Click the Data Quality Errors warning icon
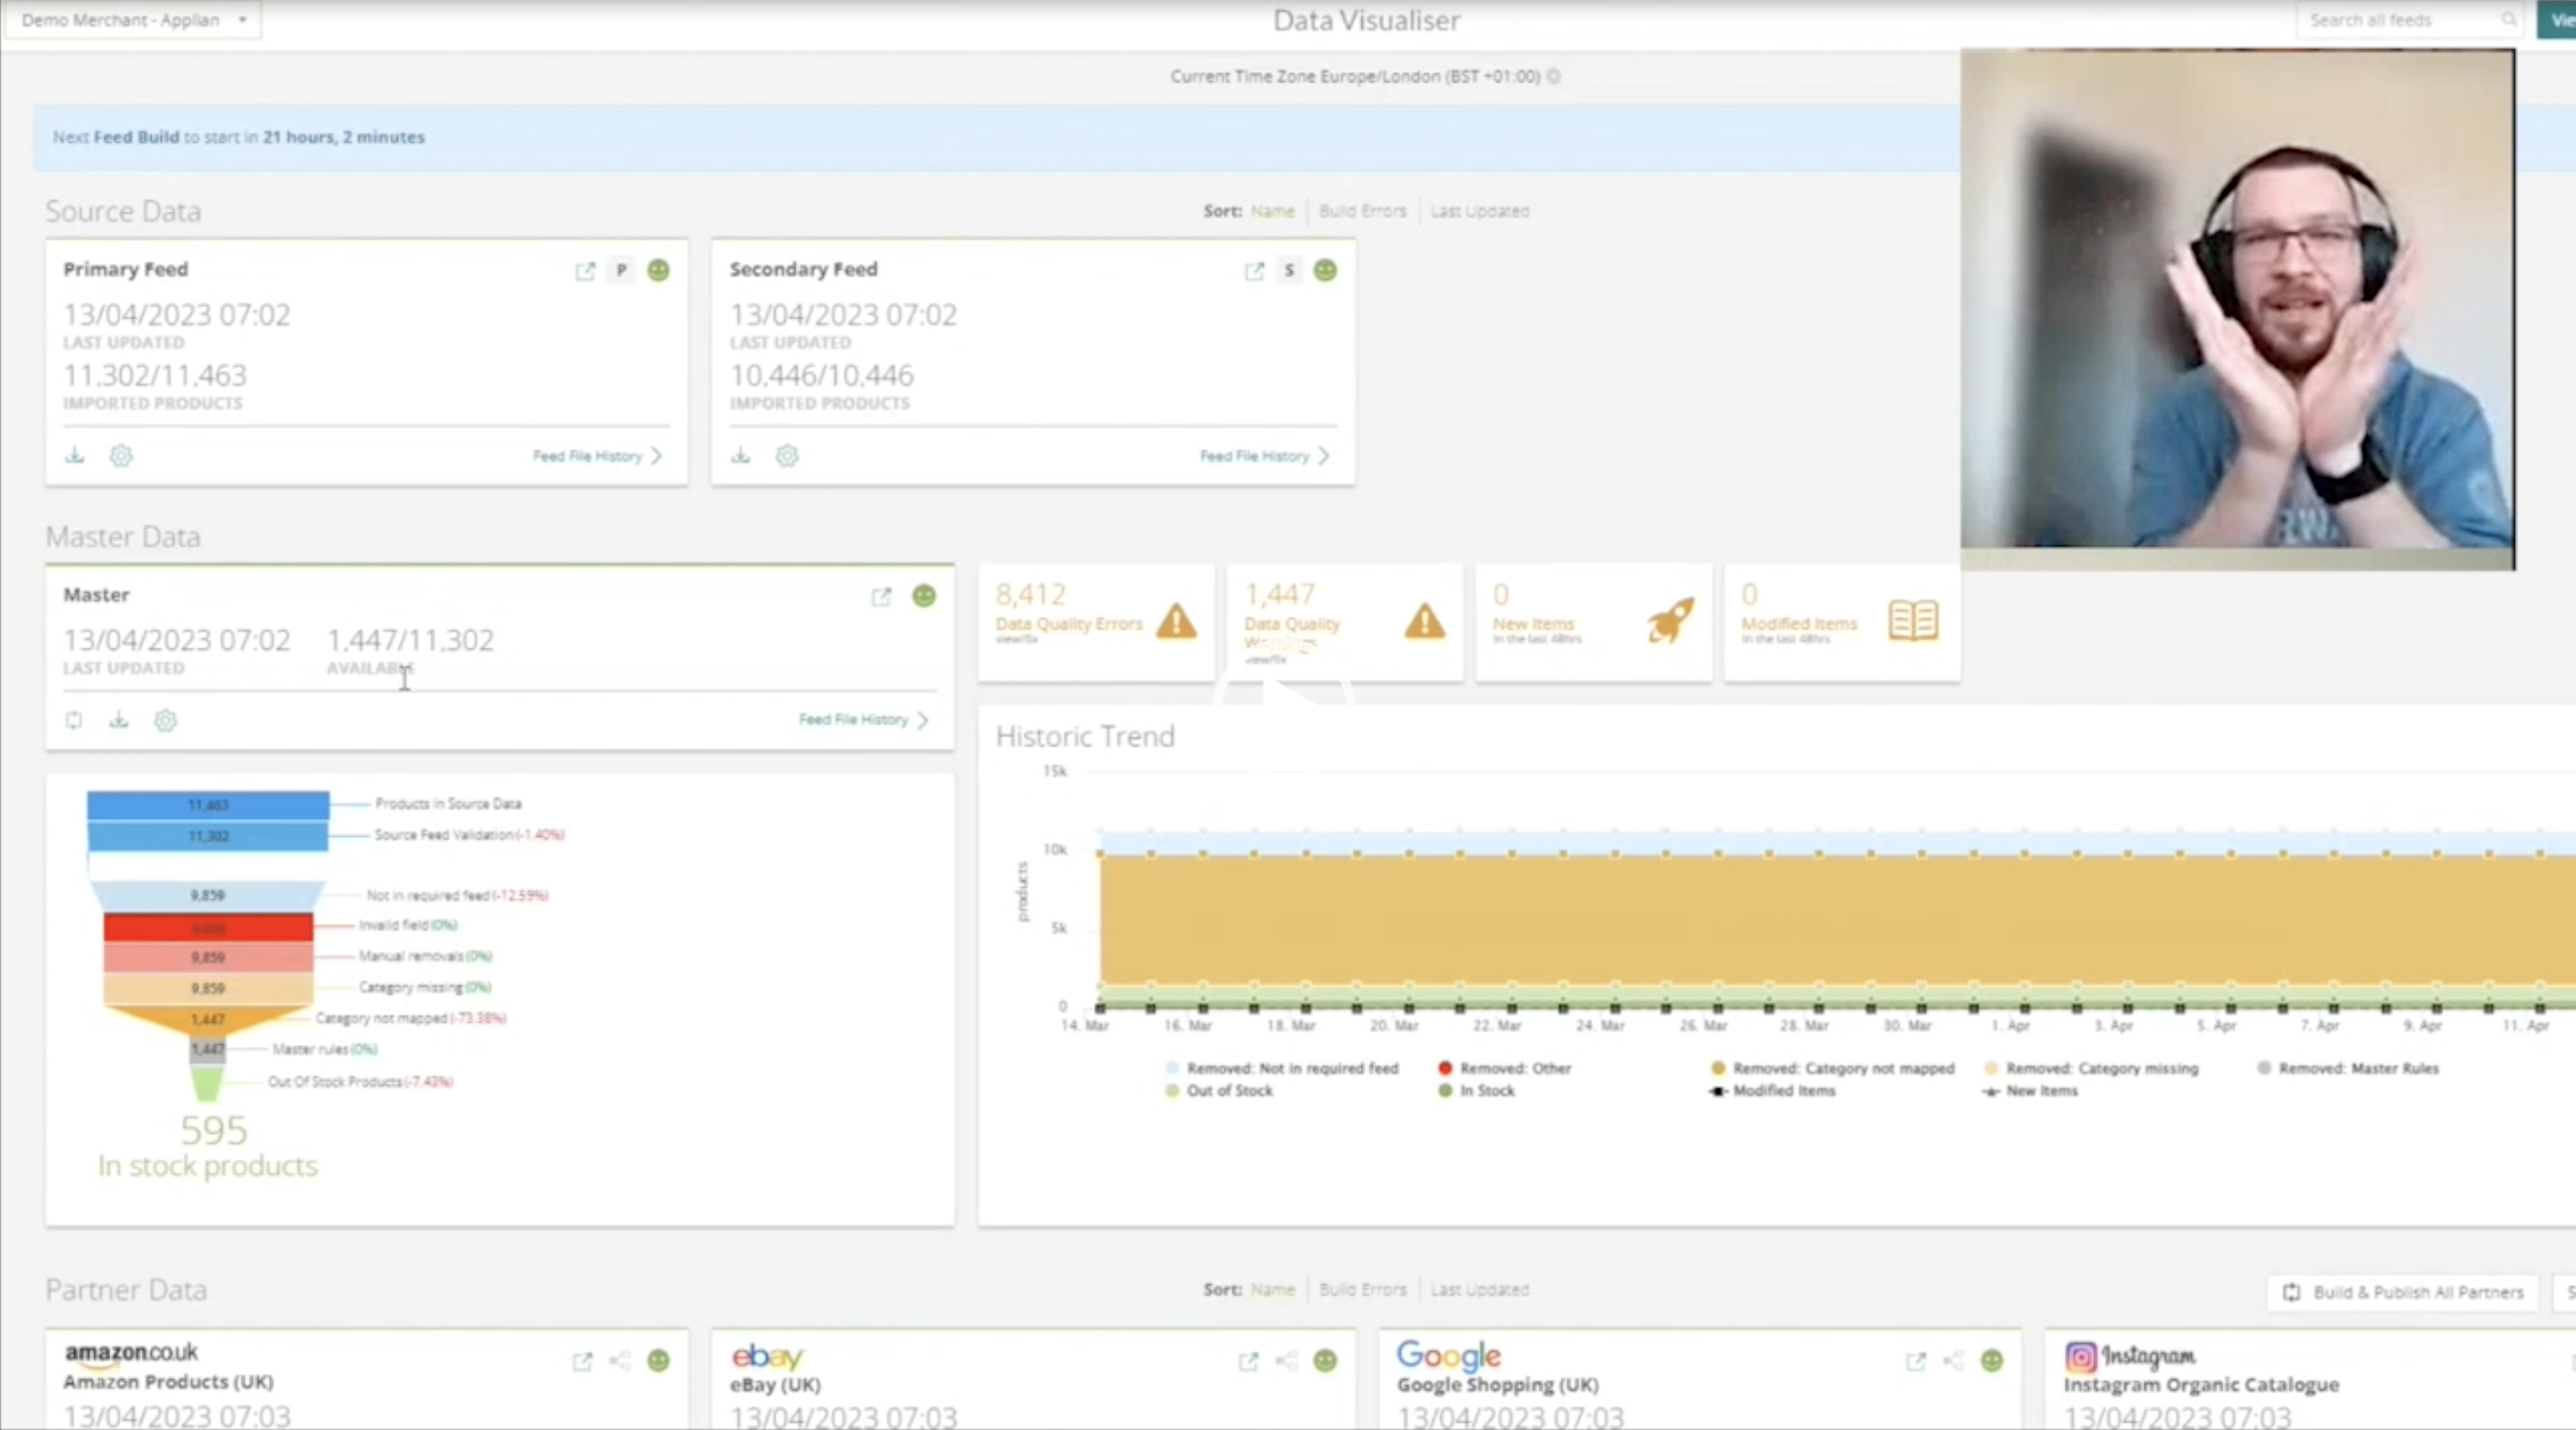The width and height of the screenshot is (2576, 1430). coord(1176,621)
